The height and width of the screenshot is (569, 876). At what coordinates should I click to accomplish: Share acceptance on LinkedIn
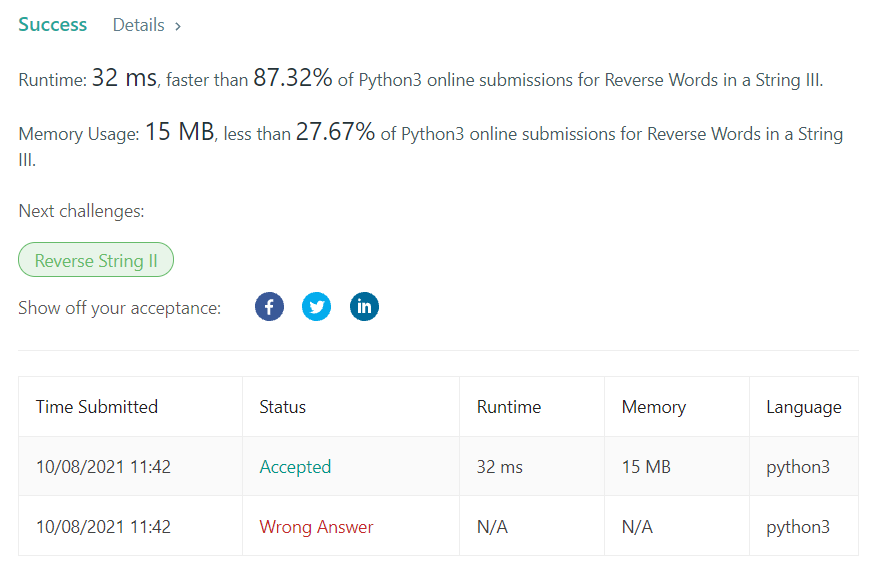[364, 306]
